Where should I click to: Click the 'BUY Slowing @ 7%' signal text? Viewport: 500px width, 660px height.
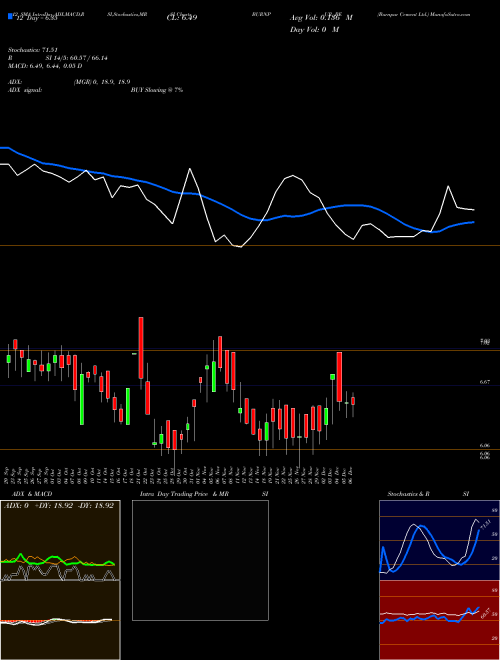(x=157, y=90)
